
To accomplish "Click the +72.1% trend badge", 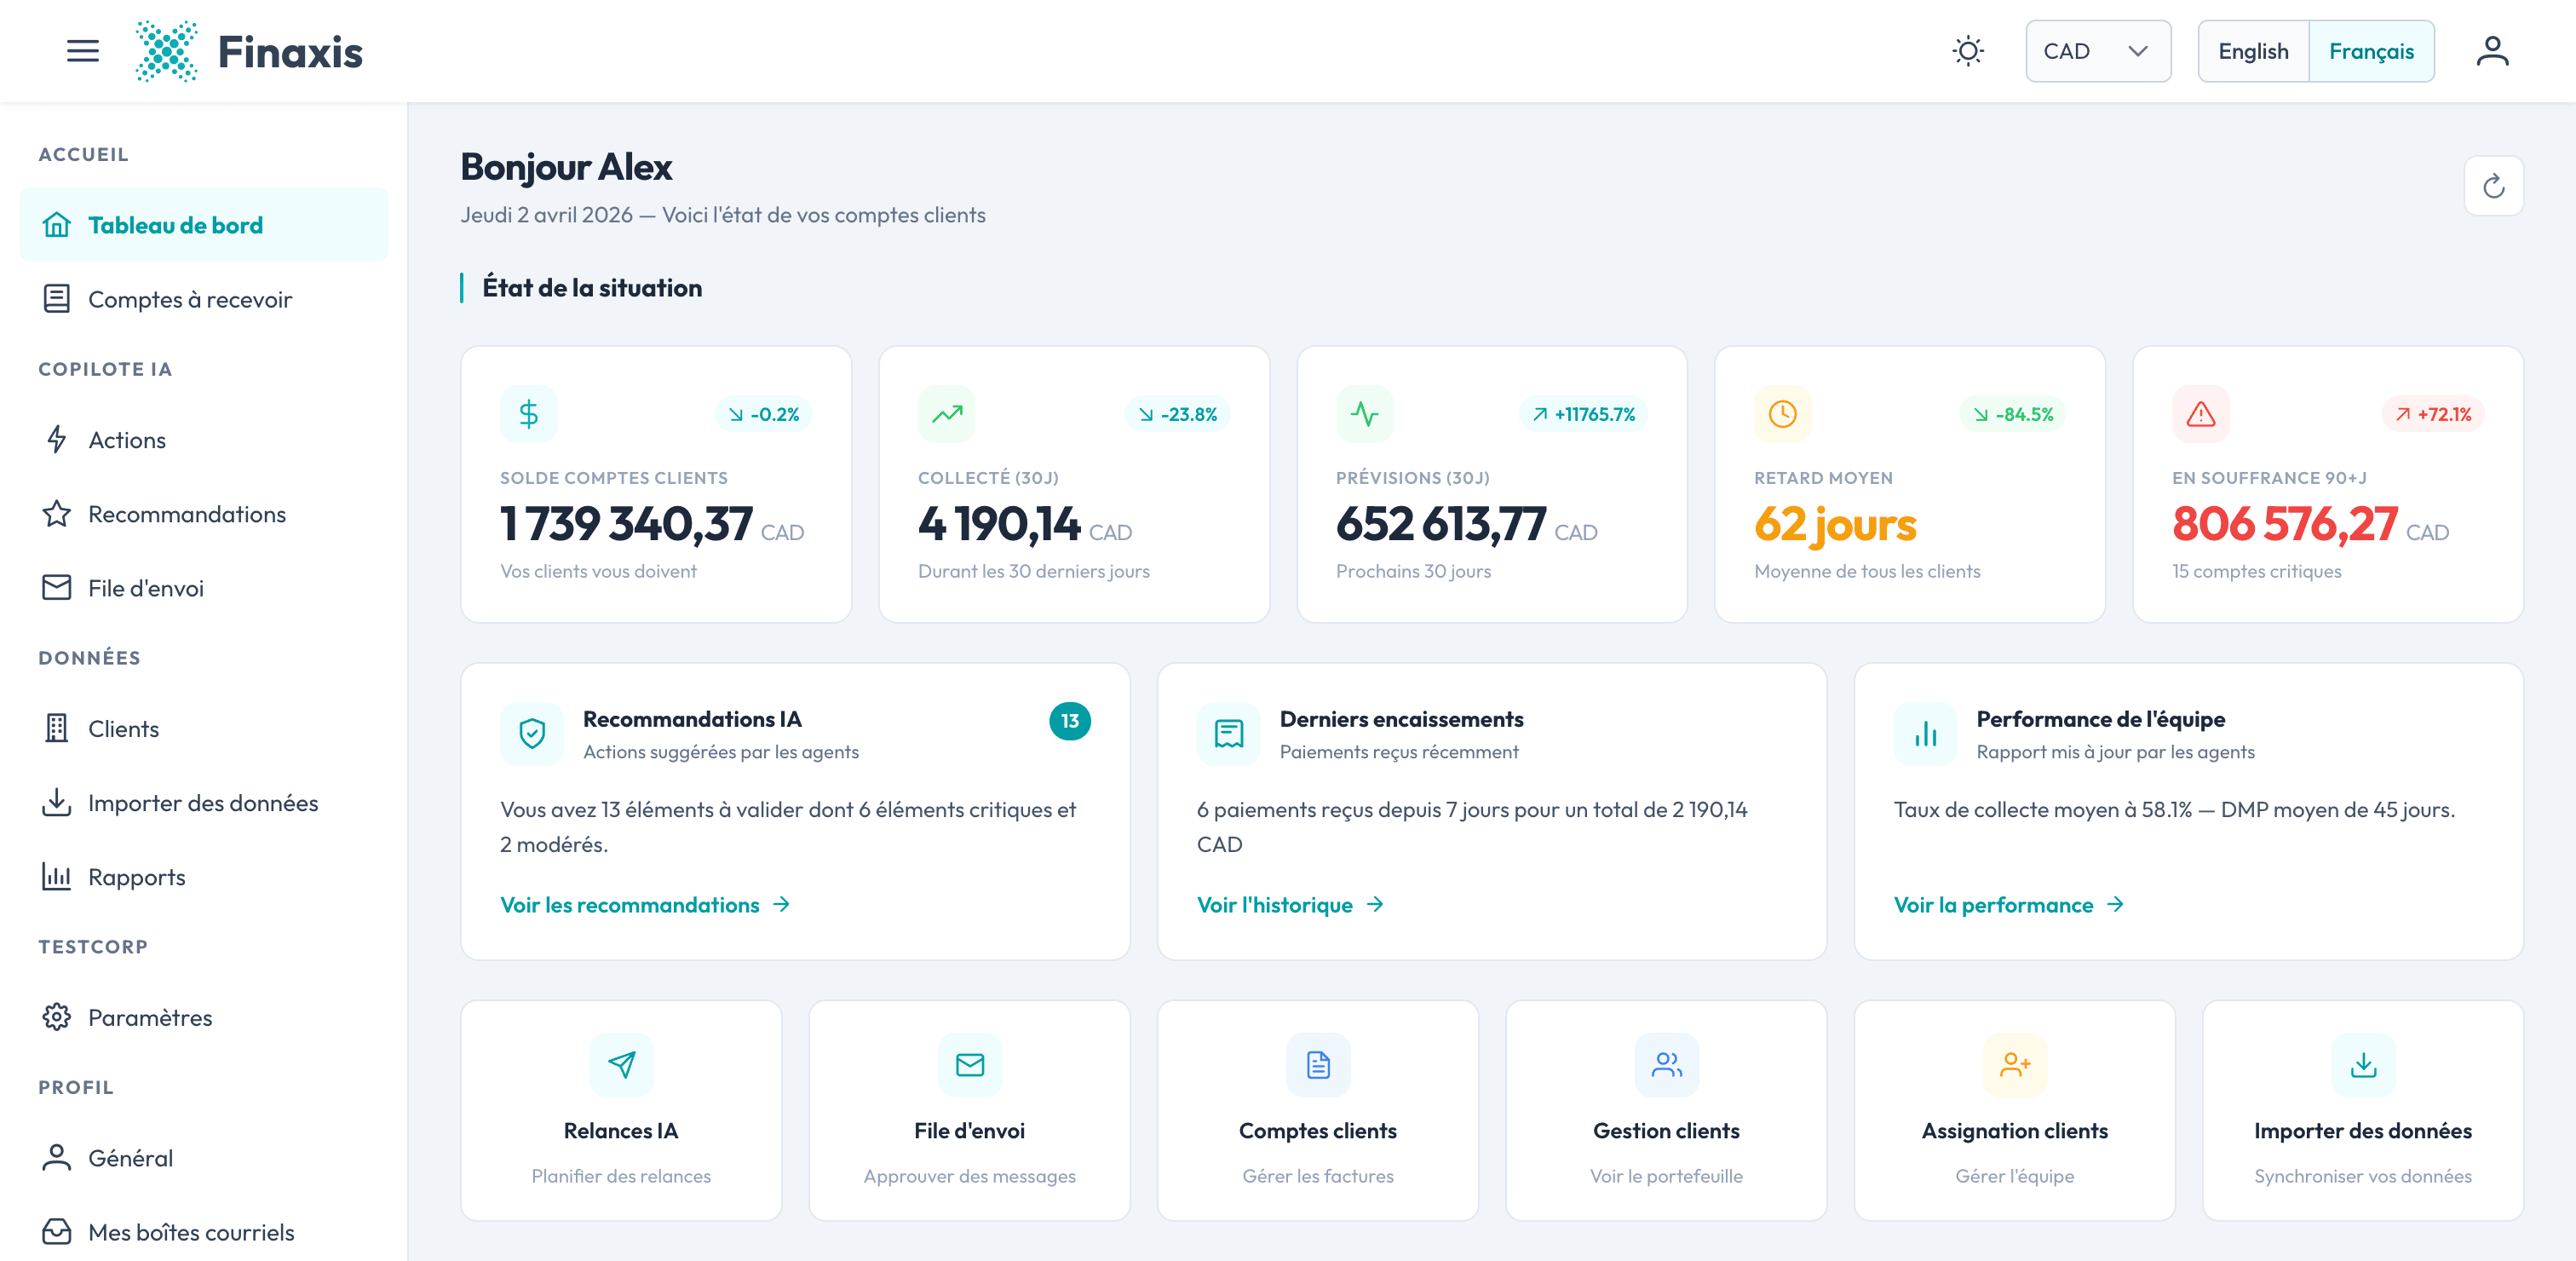I will click(x=2433, y=414).
